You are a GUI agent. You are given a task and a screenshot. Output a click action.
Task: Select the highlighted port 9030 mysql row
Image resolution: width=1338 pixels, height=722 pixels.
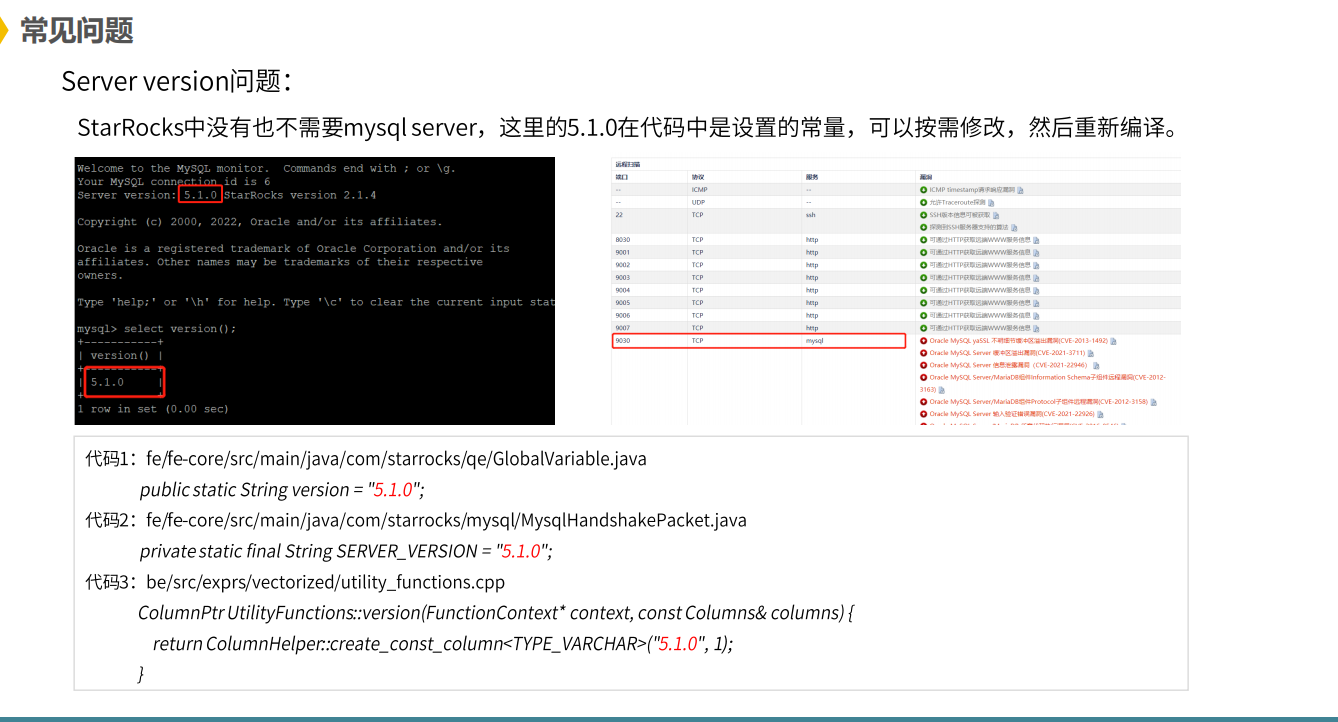[758, 341]
